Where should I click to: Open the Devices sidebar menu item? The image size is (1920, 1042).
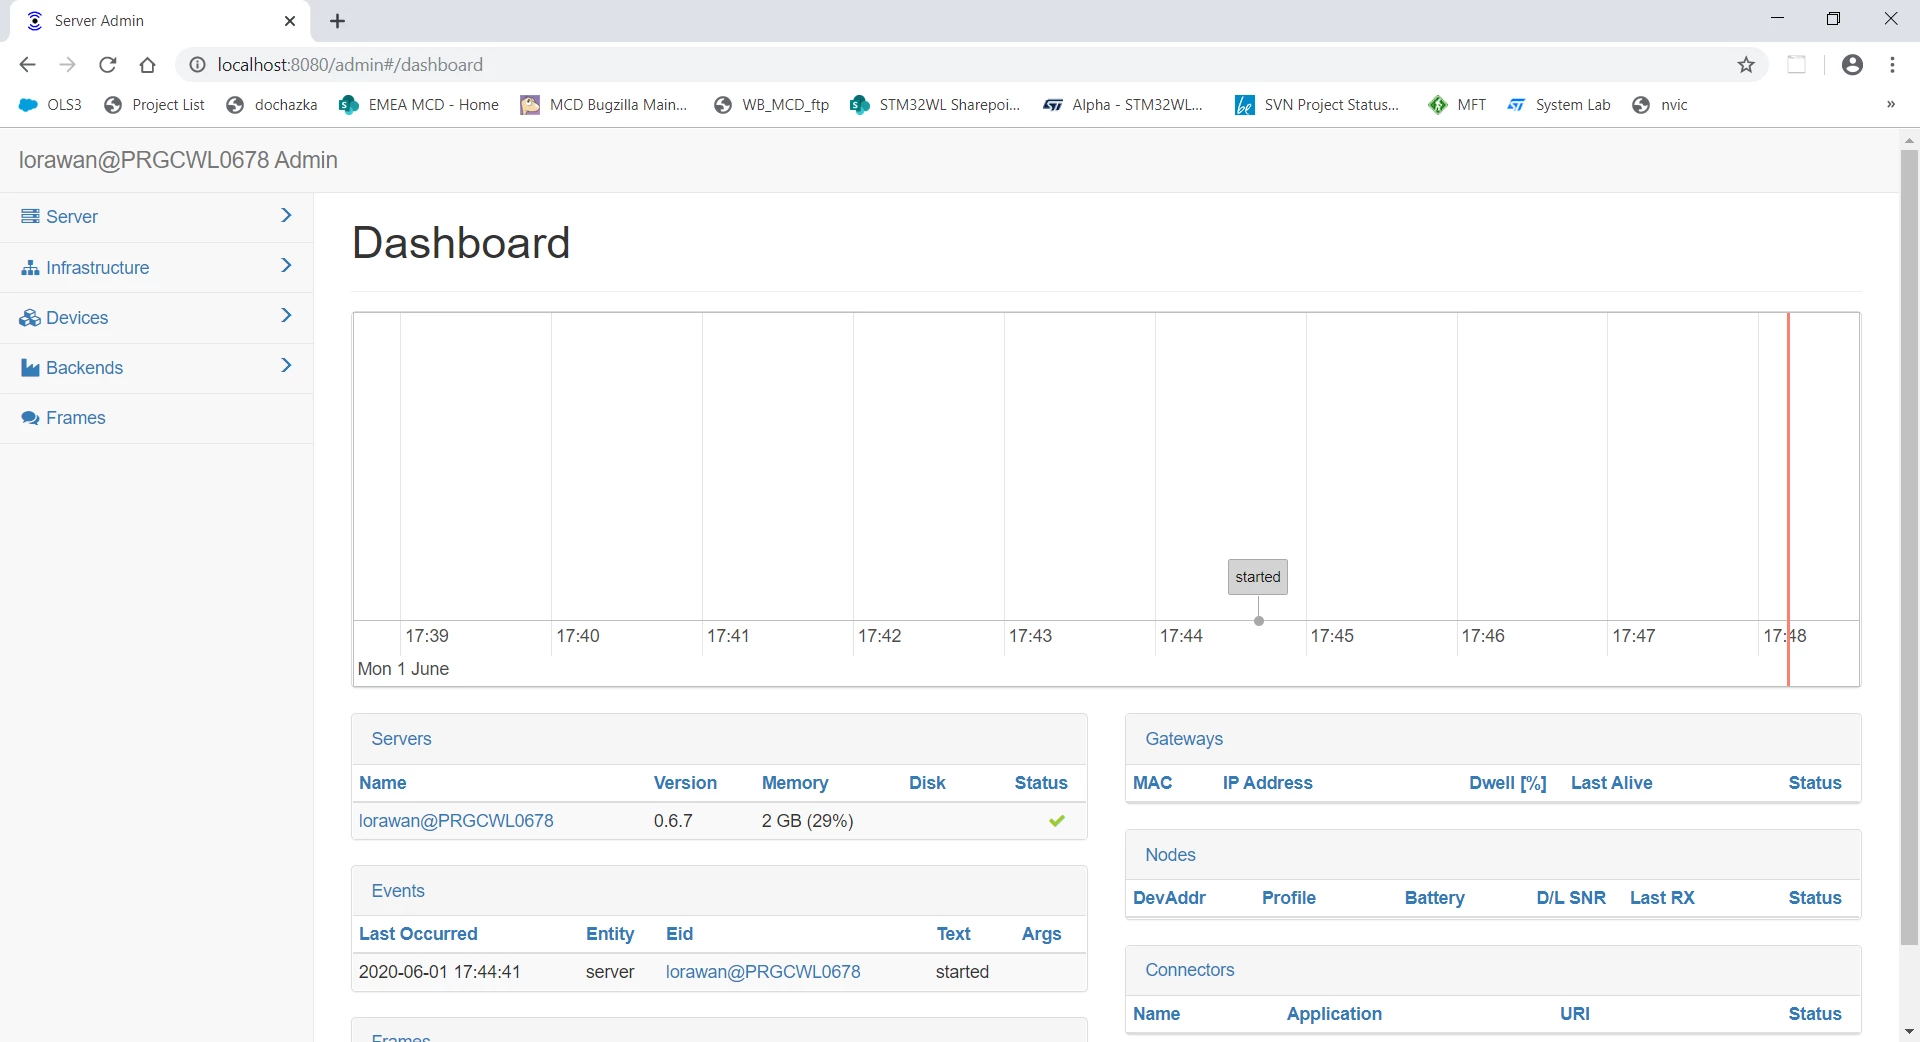pos(156,318)
